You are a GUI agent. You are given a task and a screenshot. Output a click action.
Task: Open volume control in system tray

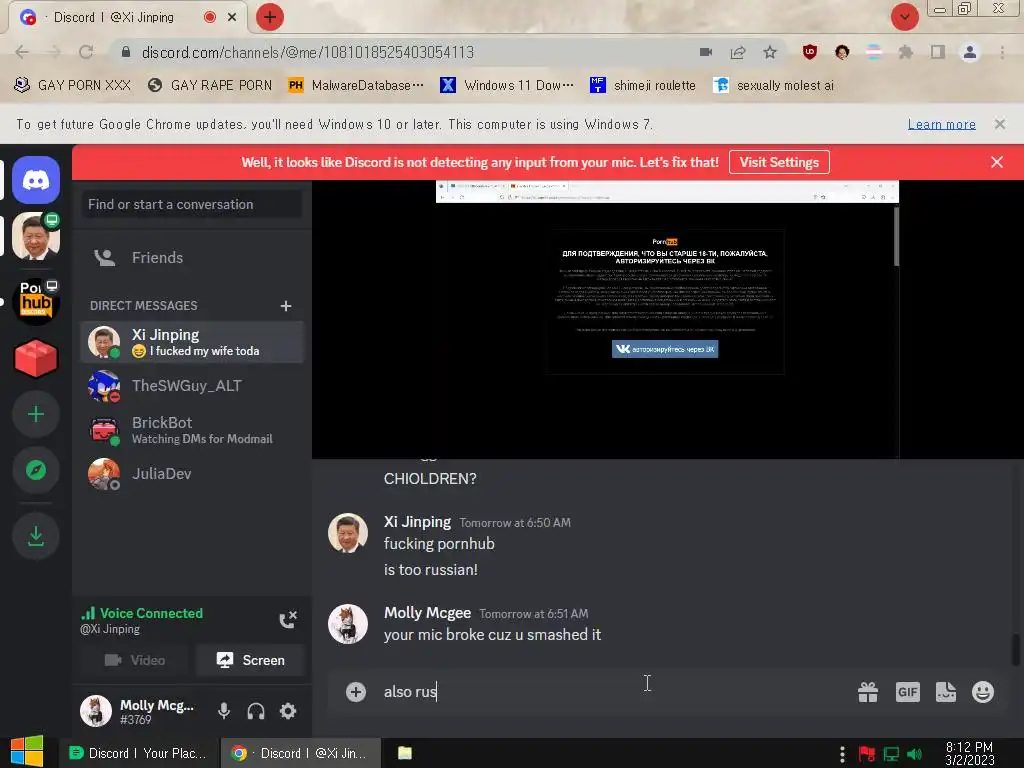tap(914, 754)
